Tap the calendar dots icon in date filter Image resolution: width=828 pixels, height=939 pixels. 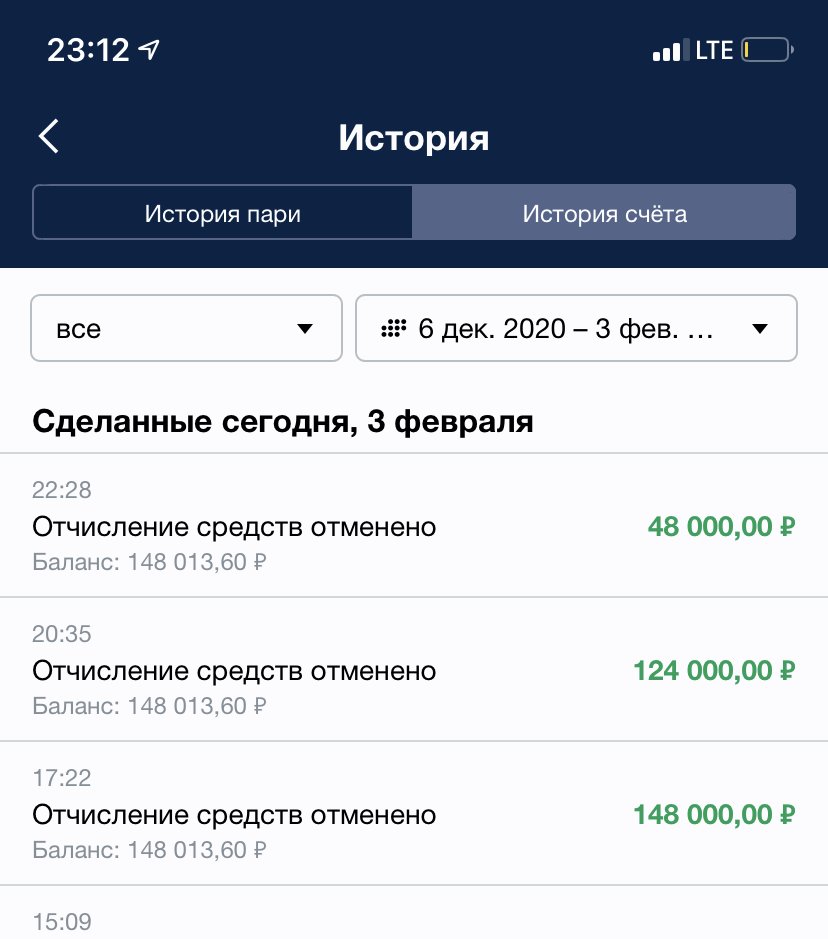[393, 329]
